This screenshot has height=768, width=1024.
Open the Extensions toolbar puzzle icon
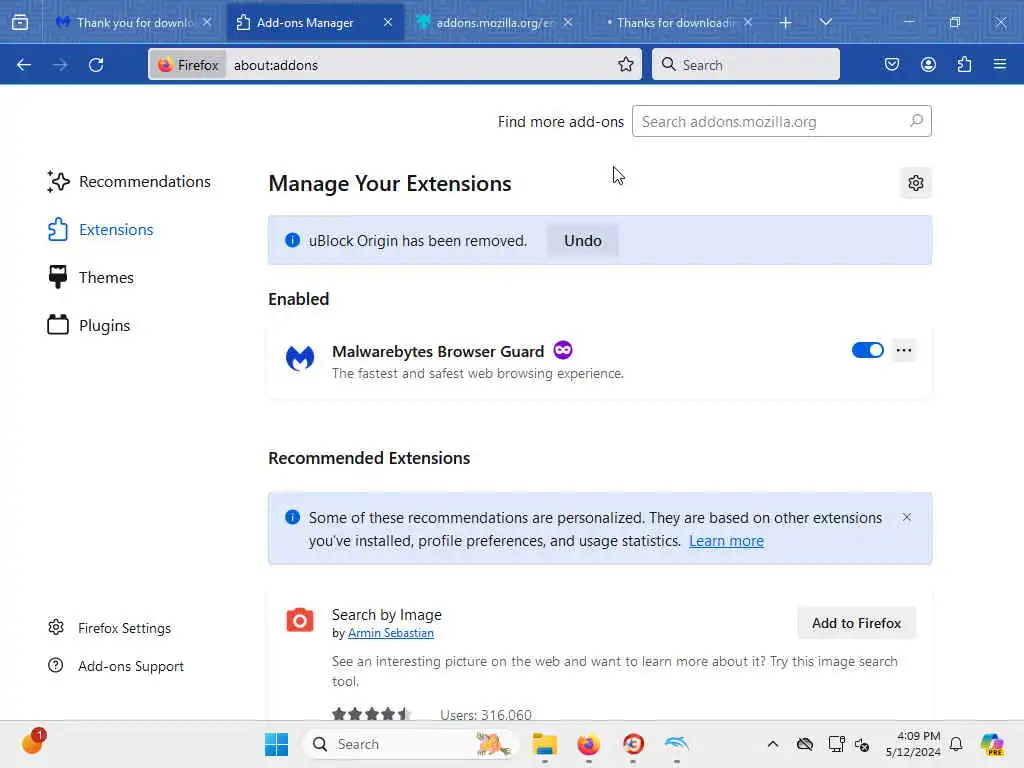964,64
